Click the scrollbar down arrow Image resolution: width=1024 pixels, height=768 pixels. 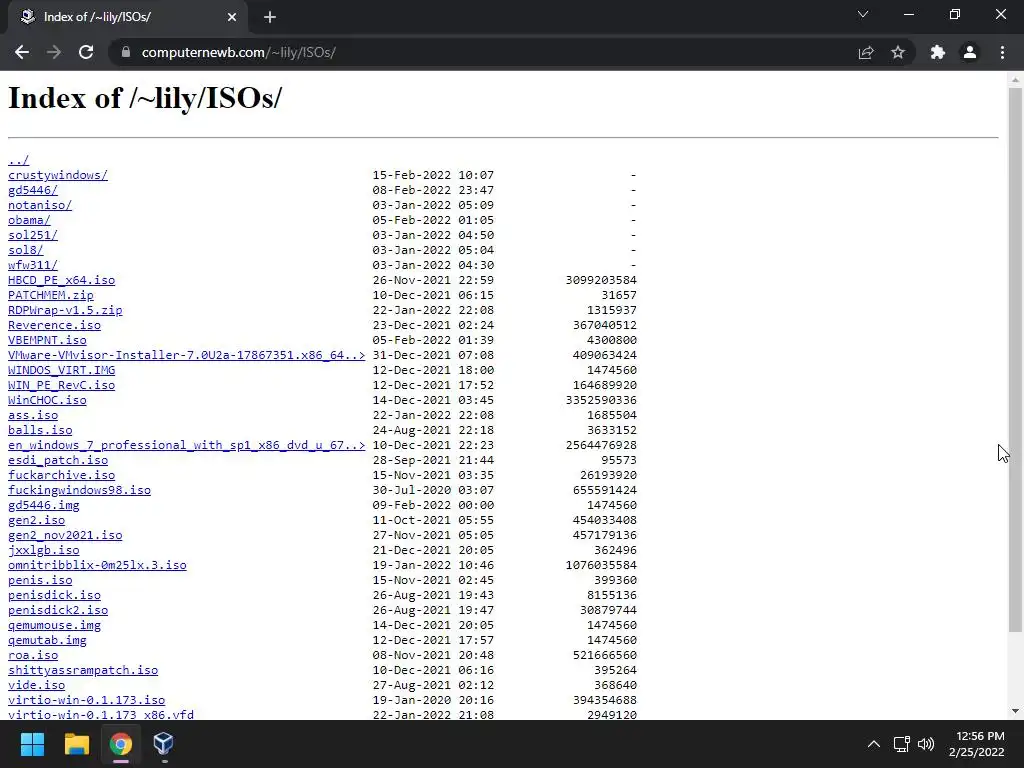tap(1015, 711)
